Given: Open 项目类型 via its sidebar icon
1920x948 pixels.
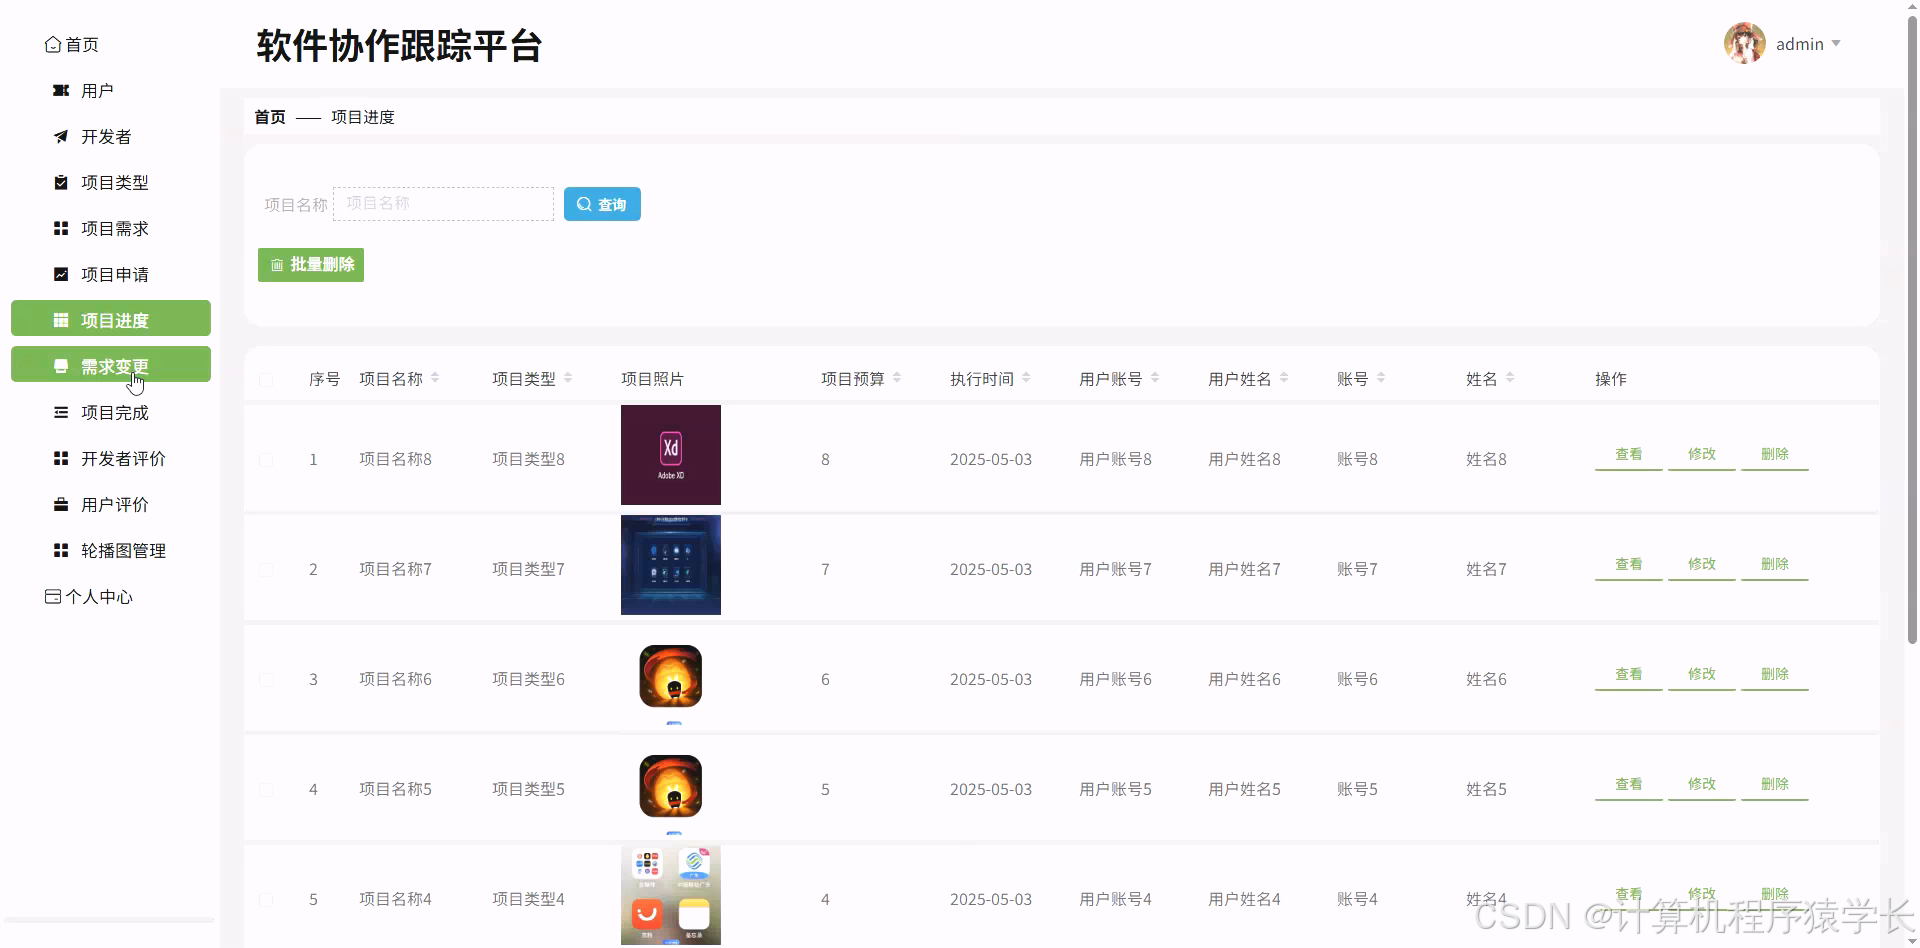Looking at the screenshot, I should 60,182.
